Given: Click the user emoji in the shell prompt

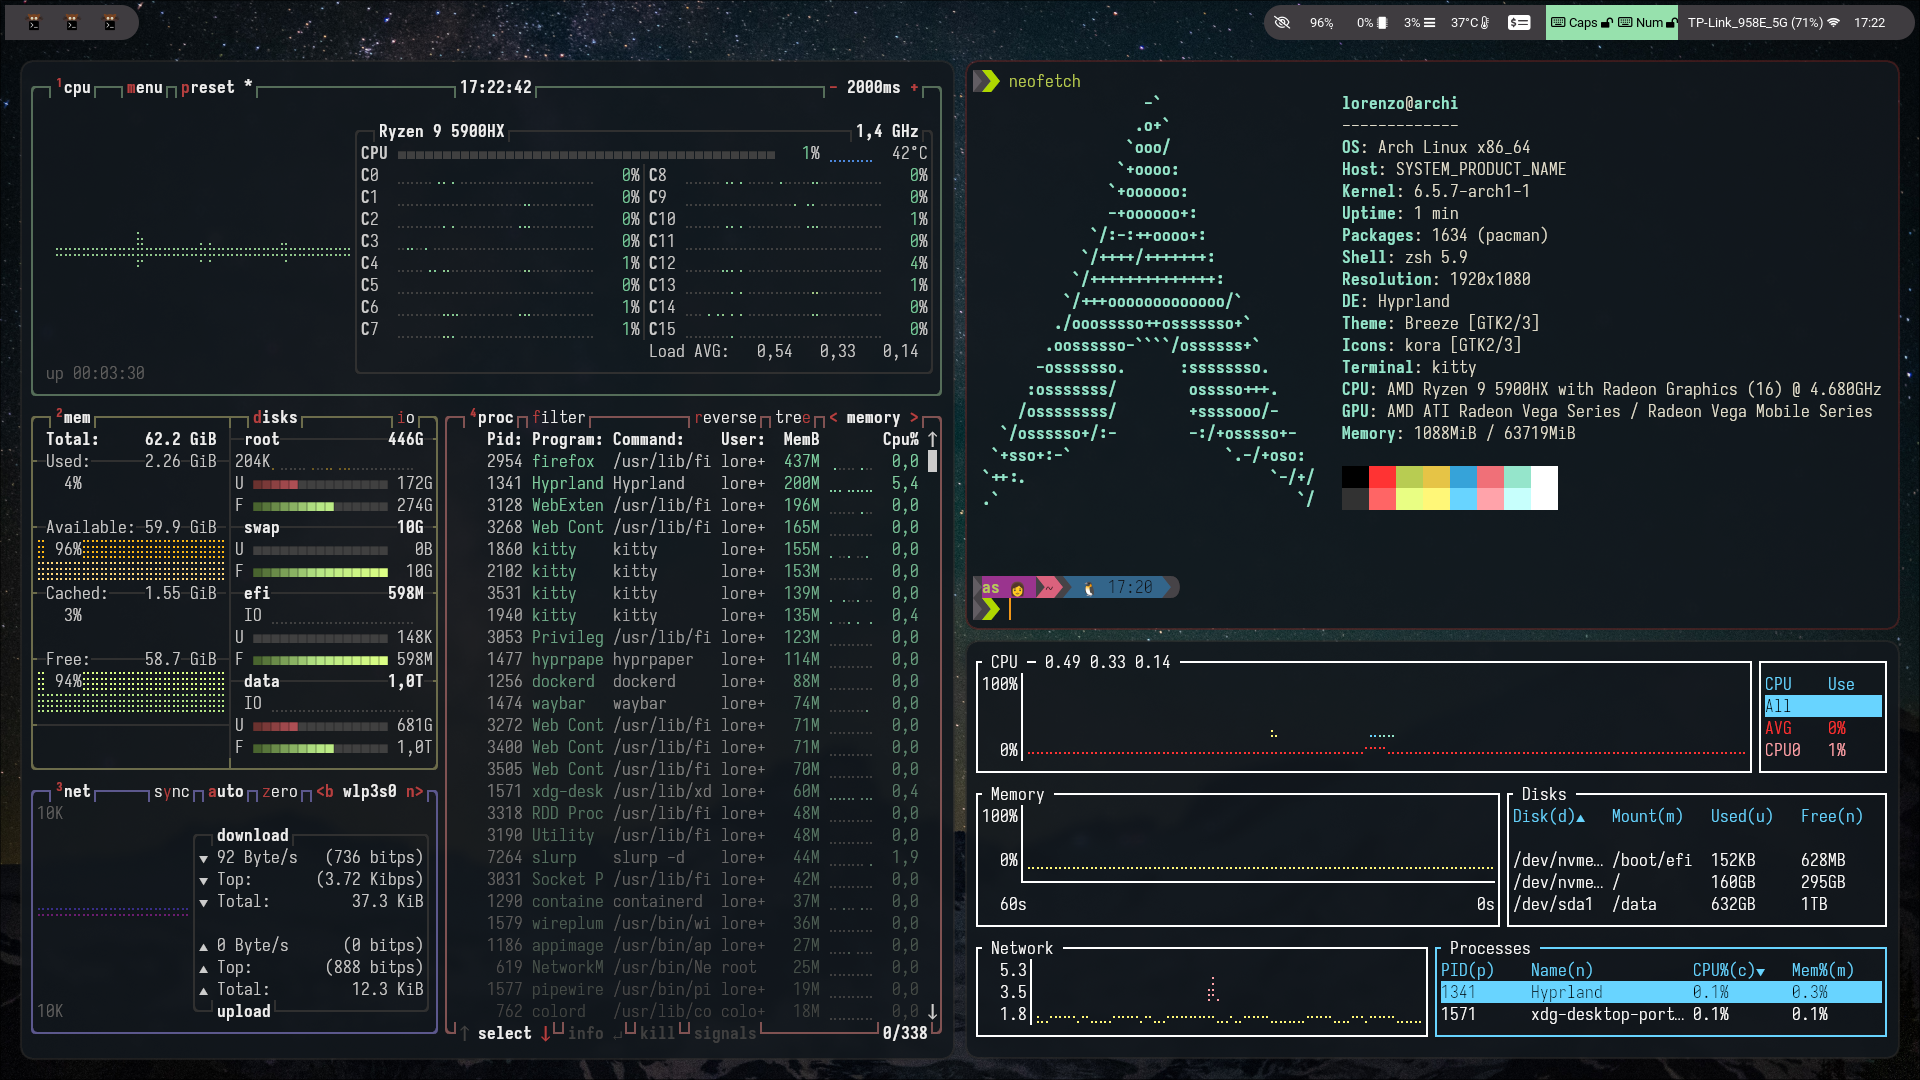Looking at the screenshot, I should [x=1017, y=588].
